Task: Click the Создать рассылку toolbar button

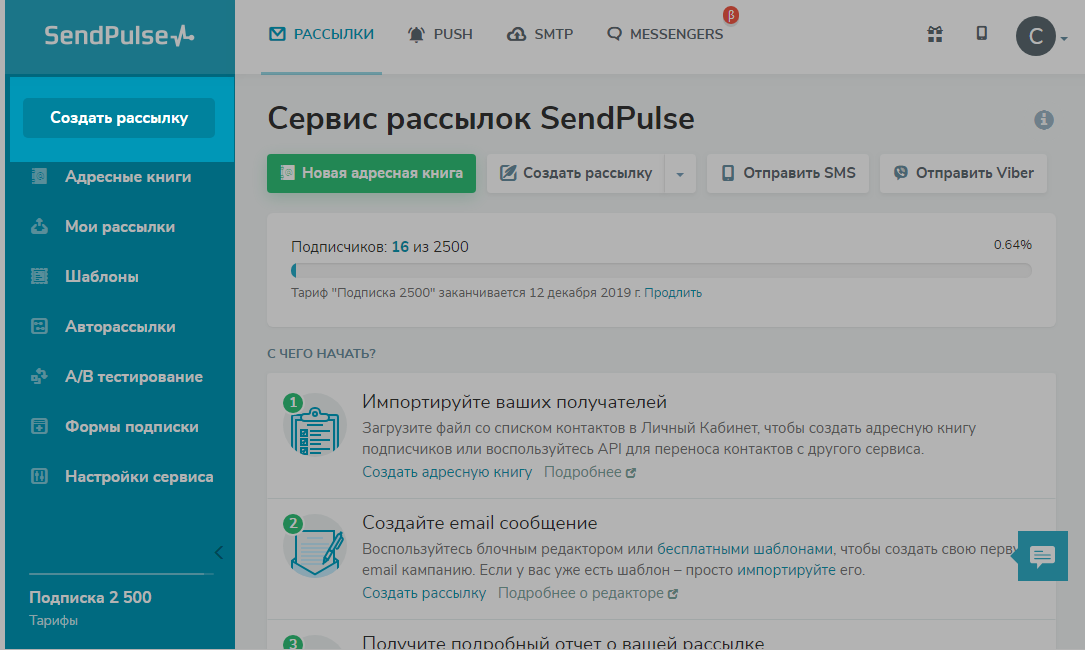Action: [x=576, y=173]
